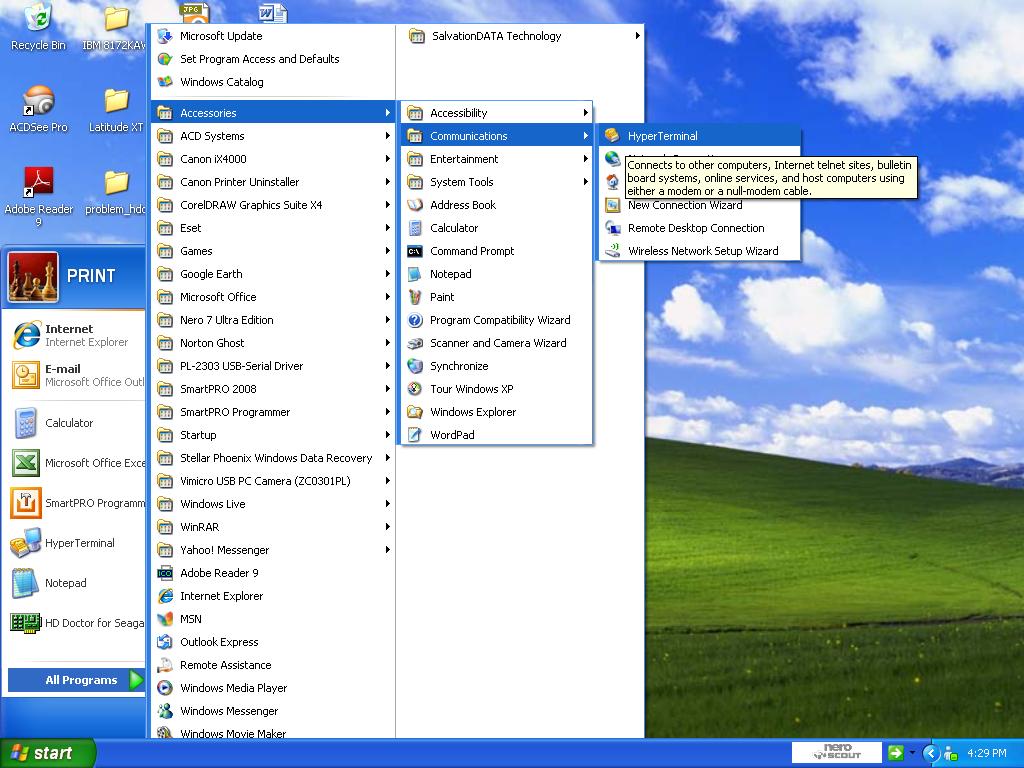Click the PRINT user chess picture

33,277
